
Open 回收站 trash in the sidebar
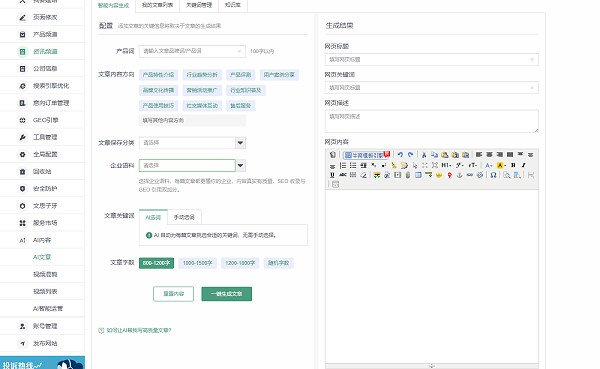click(x=42, y=171)
